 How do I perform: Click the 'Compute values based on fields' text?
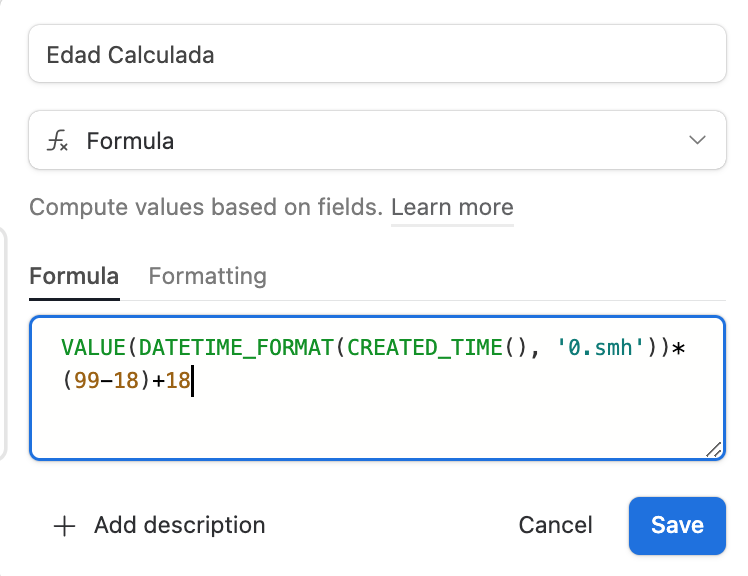[x=205, y=208]
